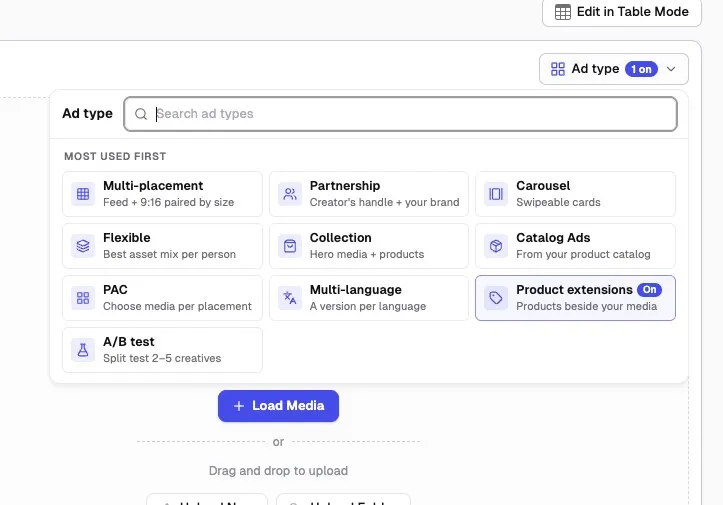This screenshot has width=723, height=505.
Task: Click 'Choose media per placement' text
Action: pyautogui.click(x=177, y=307)
